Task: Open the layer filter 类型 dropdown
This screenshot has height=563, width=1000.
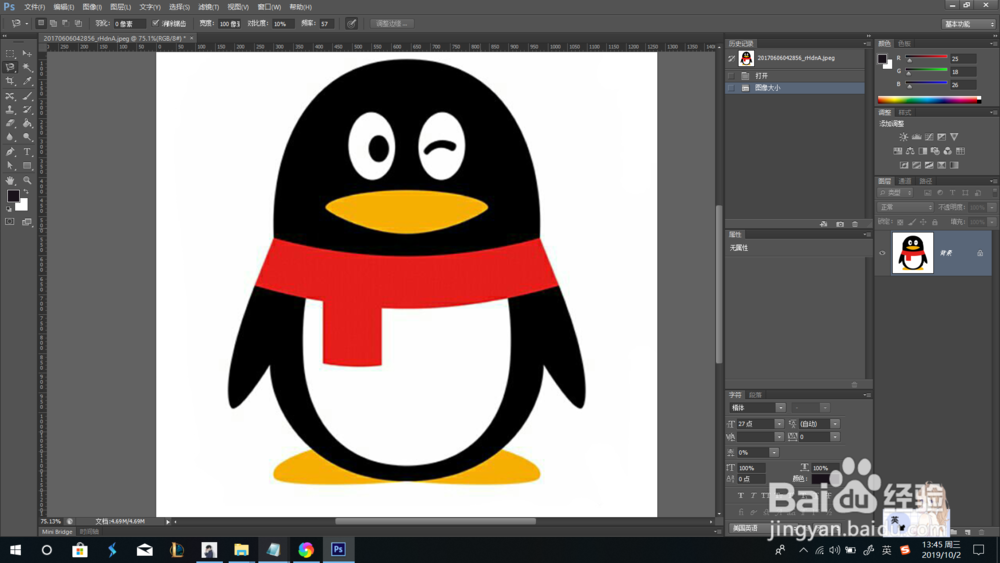Action: point(896,193)
